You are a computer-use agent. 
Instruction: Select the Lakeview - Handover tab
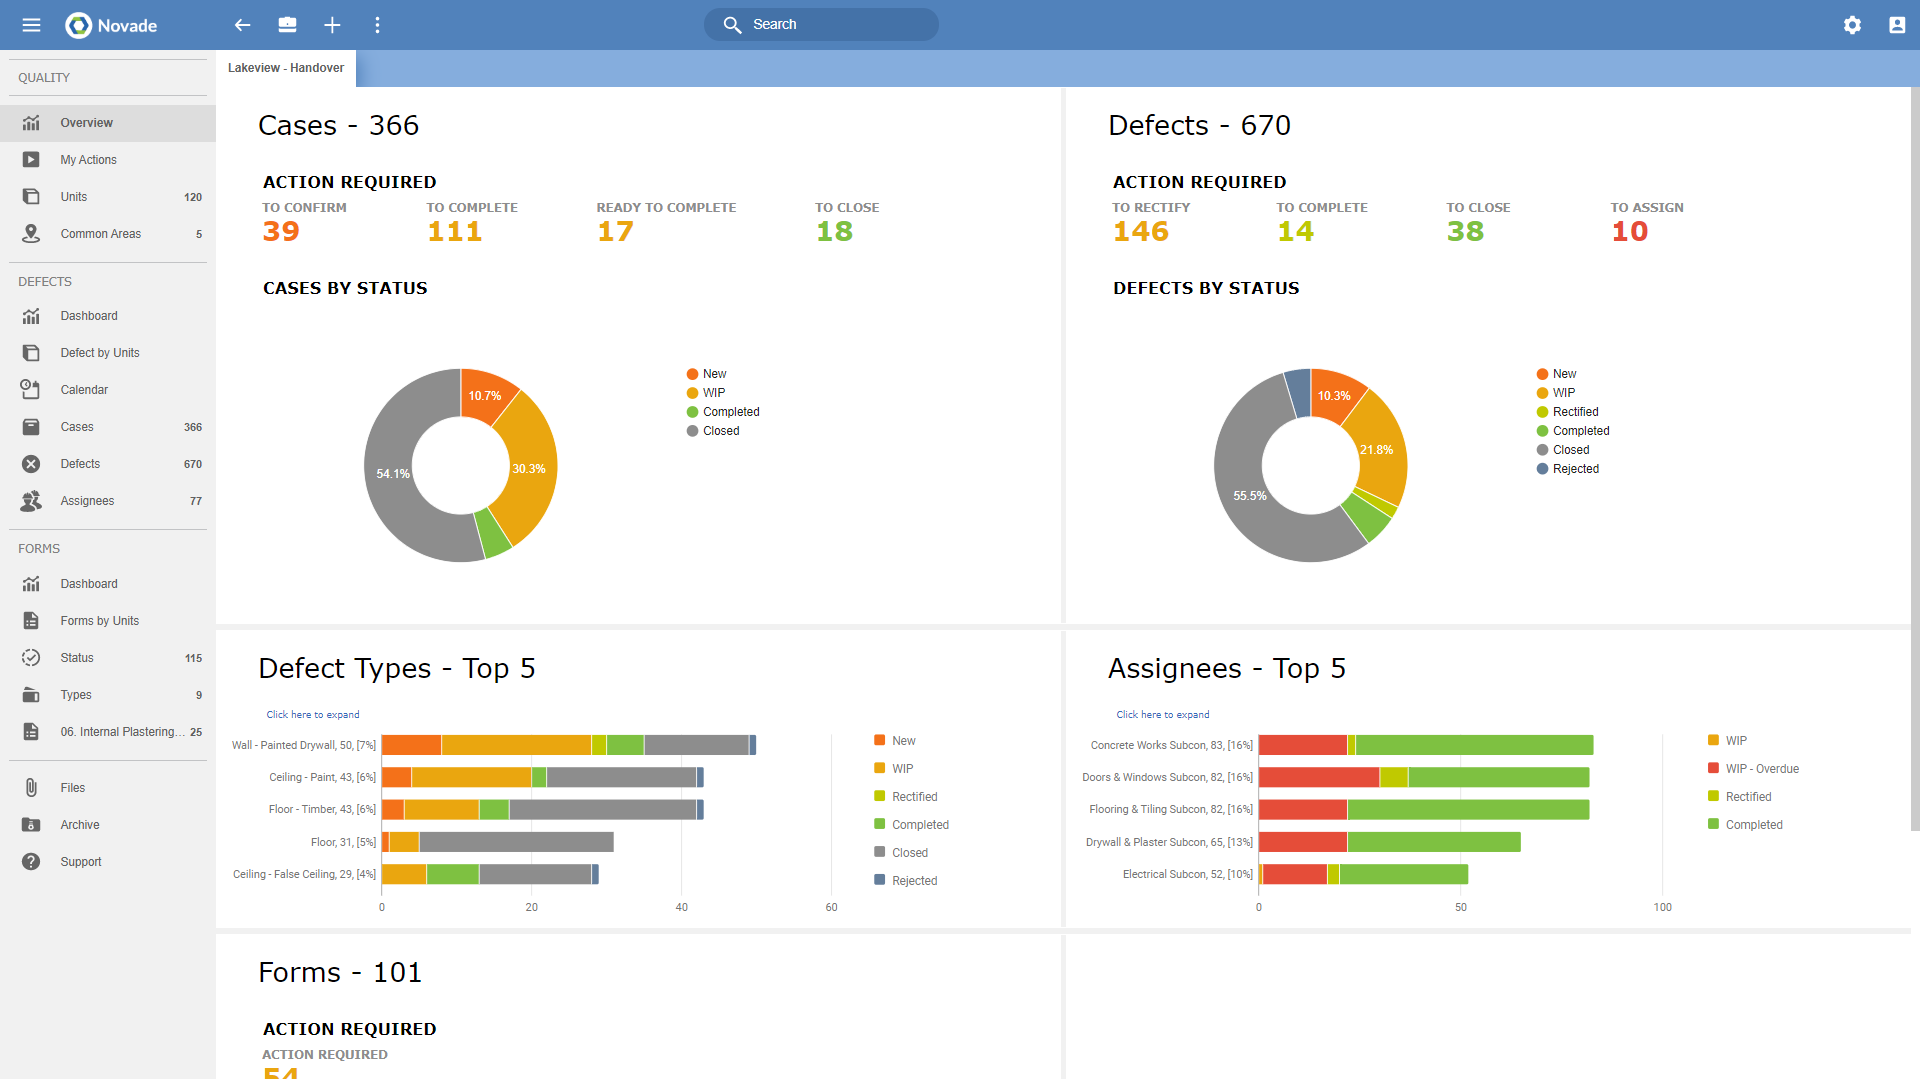(286, 68)
